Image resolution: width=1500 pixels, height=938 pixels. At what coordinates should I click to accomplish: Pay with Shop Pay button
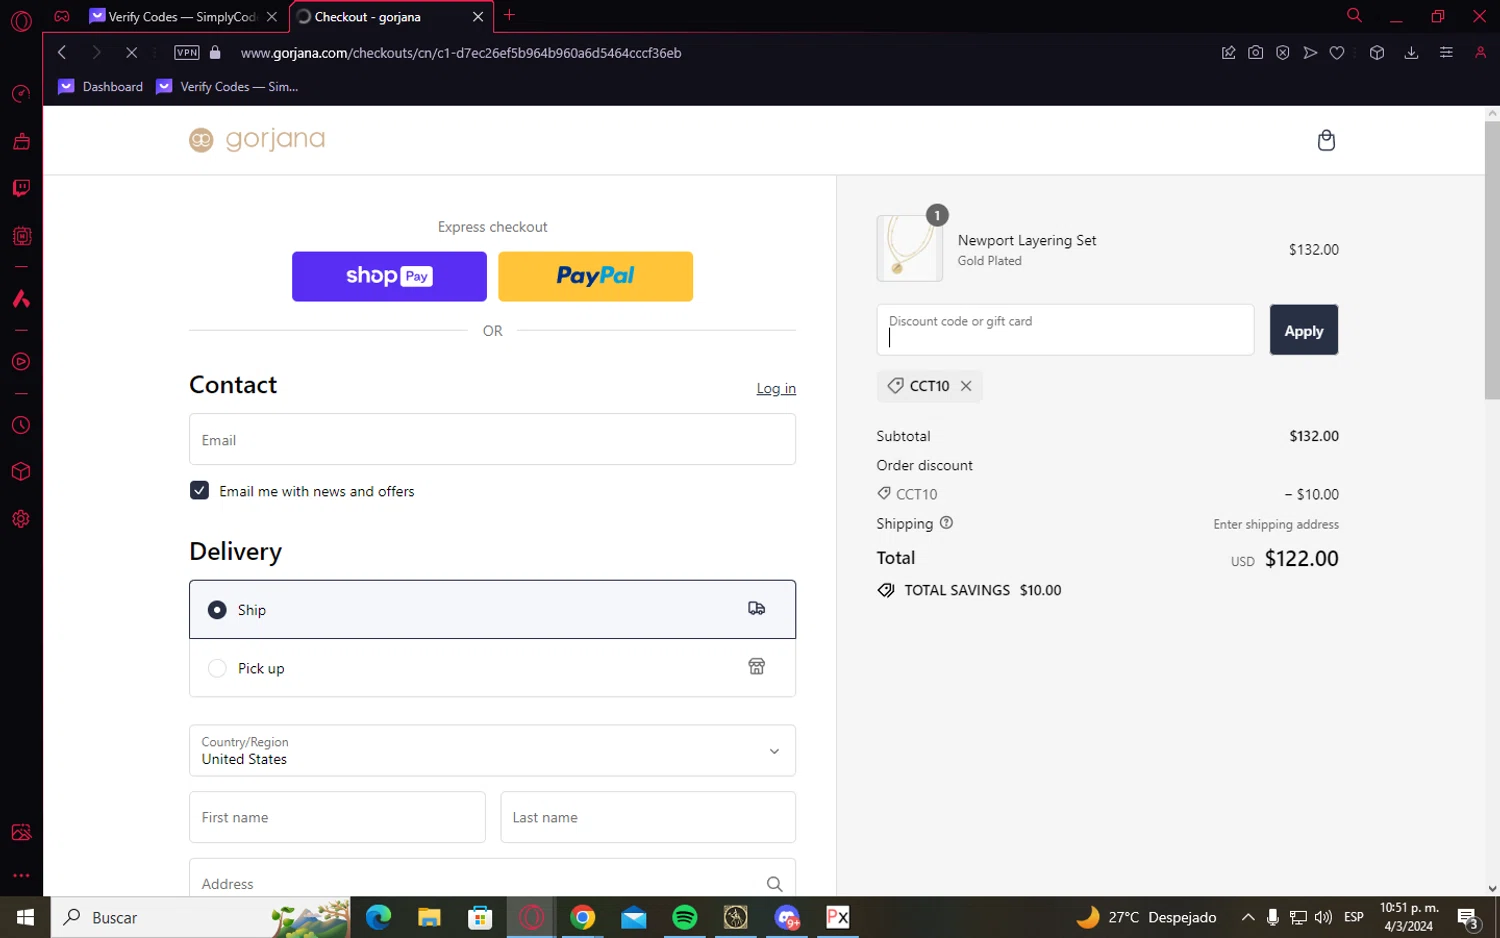[389, 276]
